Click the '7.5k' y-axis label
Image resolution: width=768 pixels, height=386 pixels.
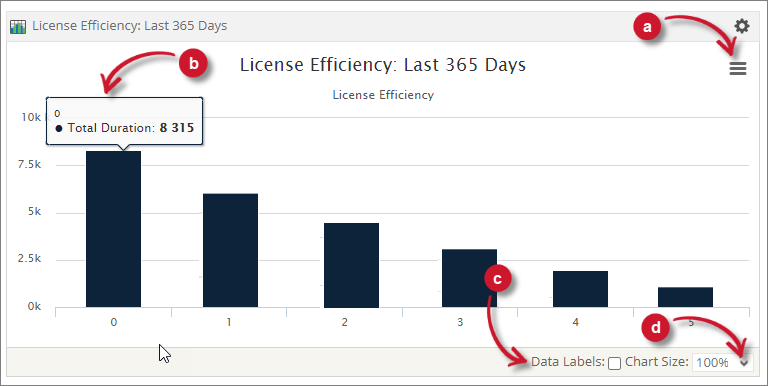point(29,165)
